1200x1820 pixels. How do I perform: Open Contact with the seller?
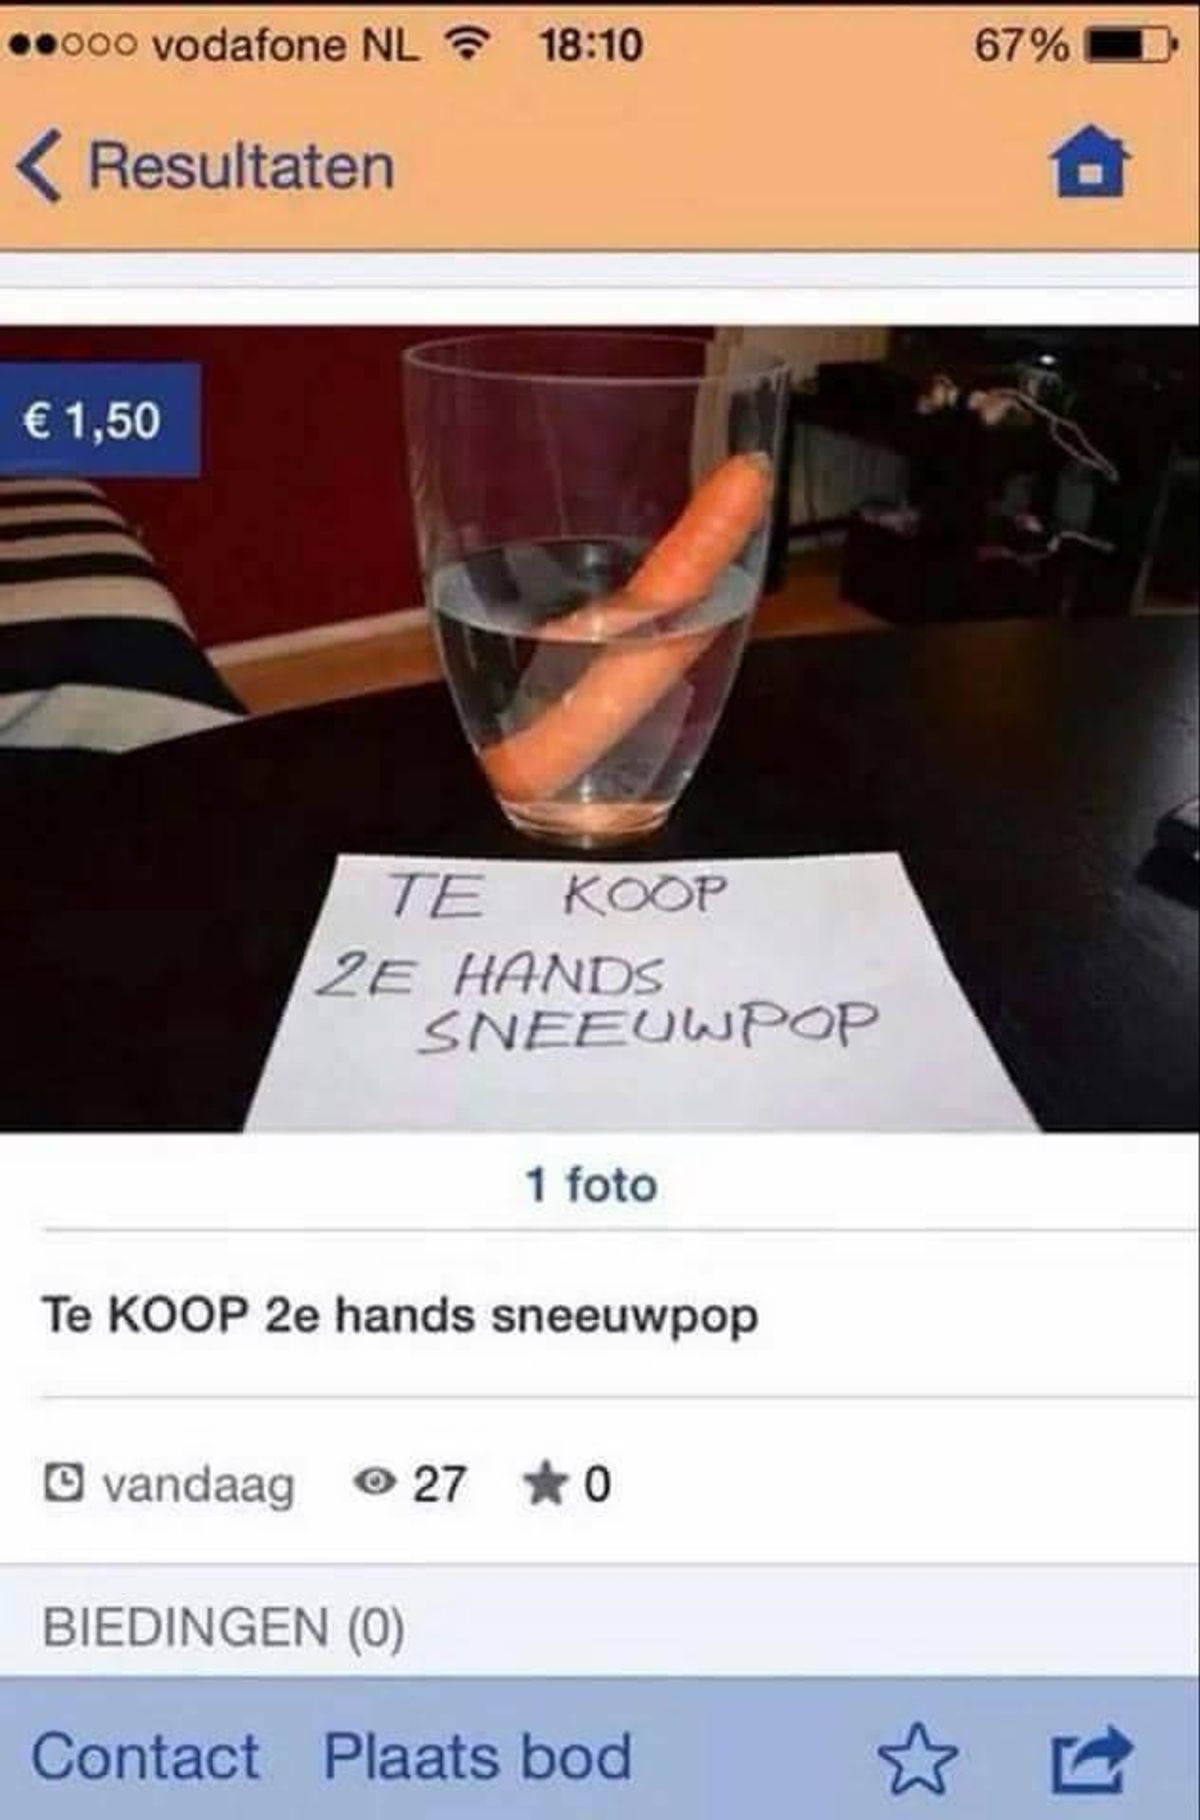[x=146, y=1757]
